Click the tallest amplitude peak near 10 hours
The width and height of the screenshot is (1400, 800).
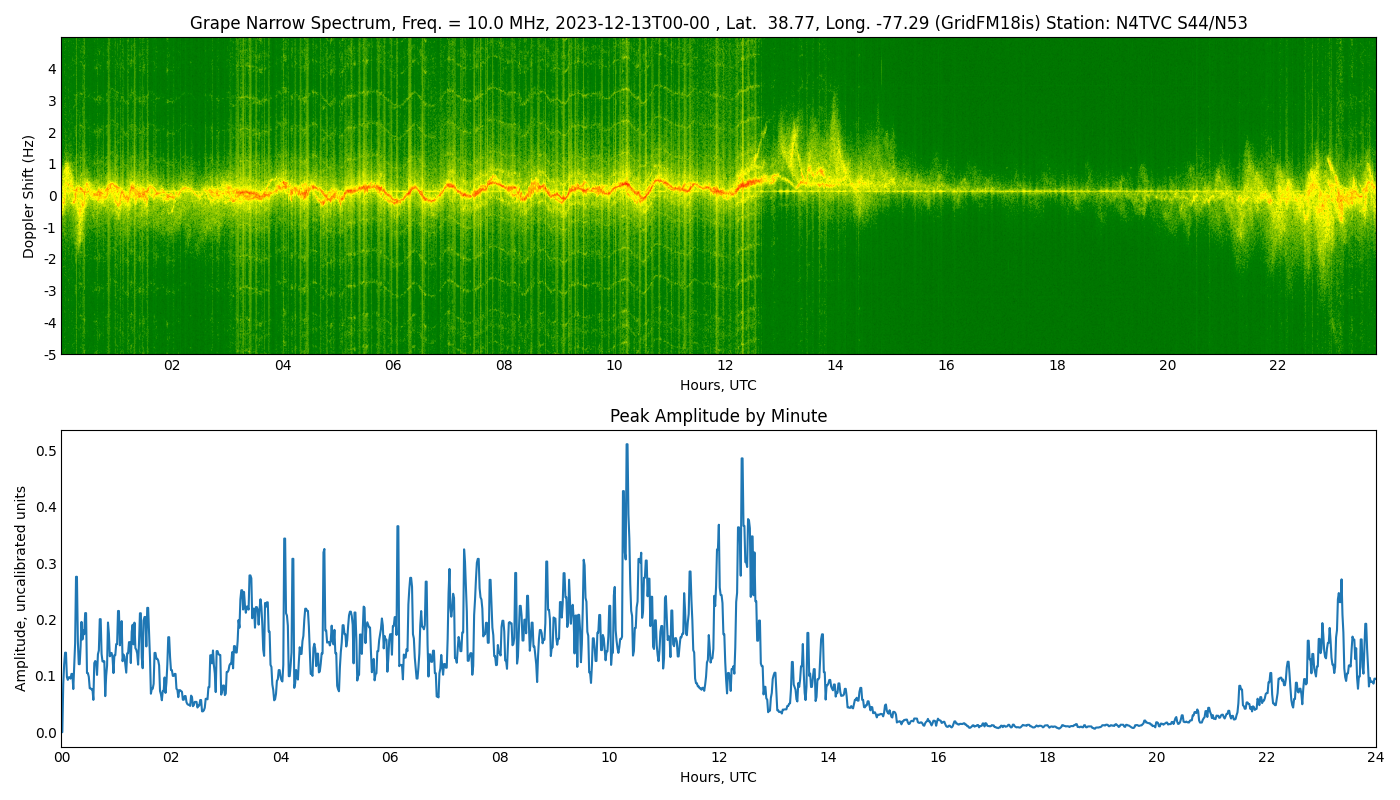tap(627, 445)
